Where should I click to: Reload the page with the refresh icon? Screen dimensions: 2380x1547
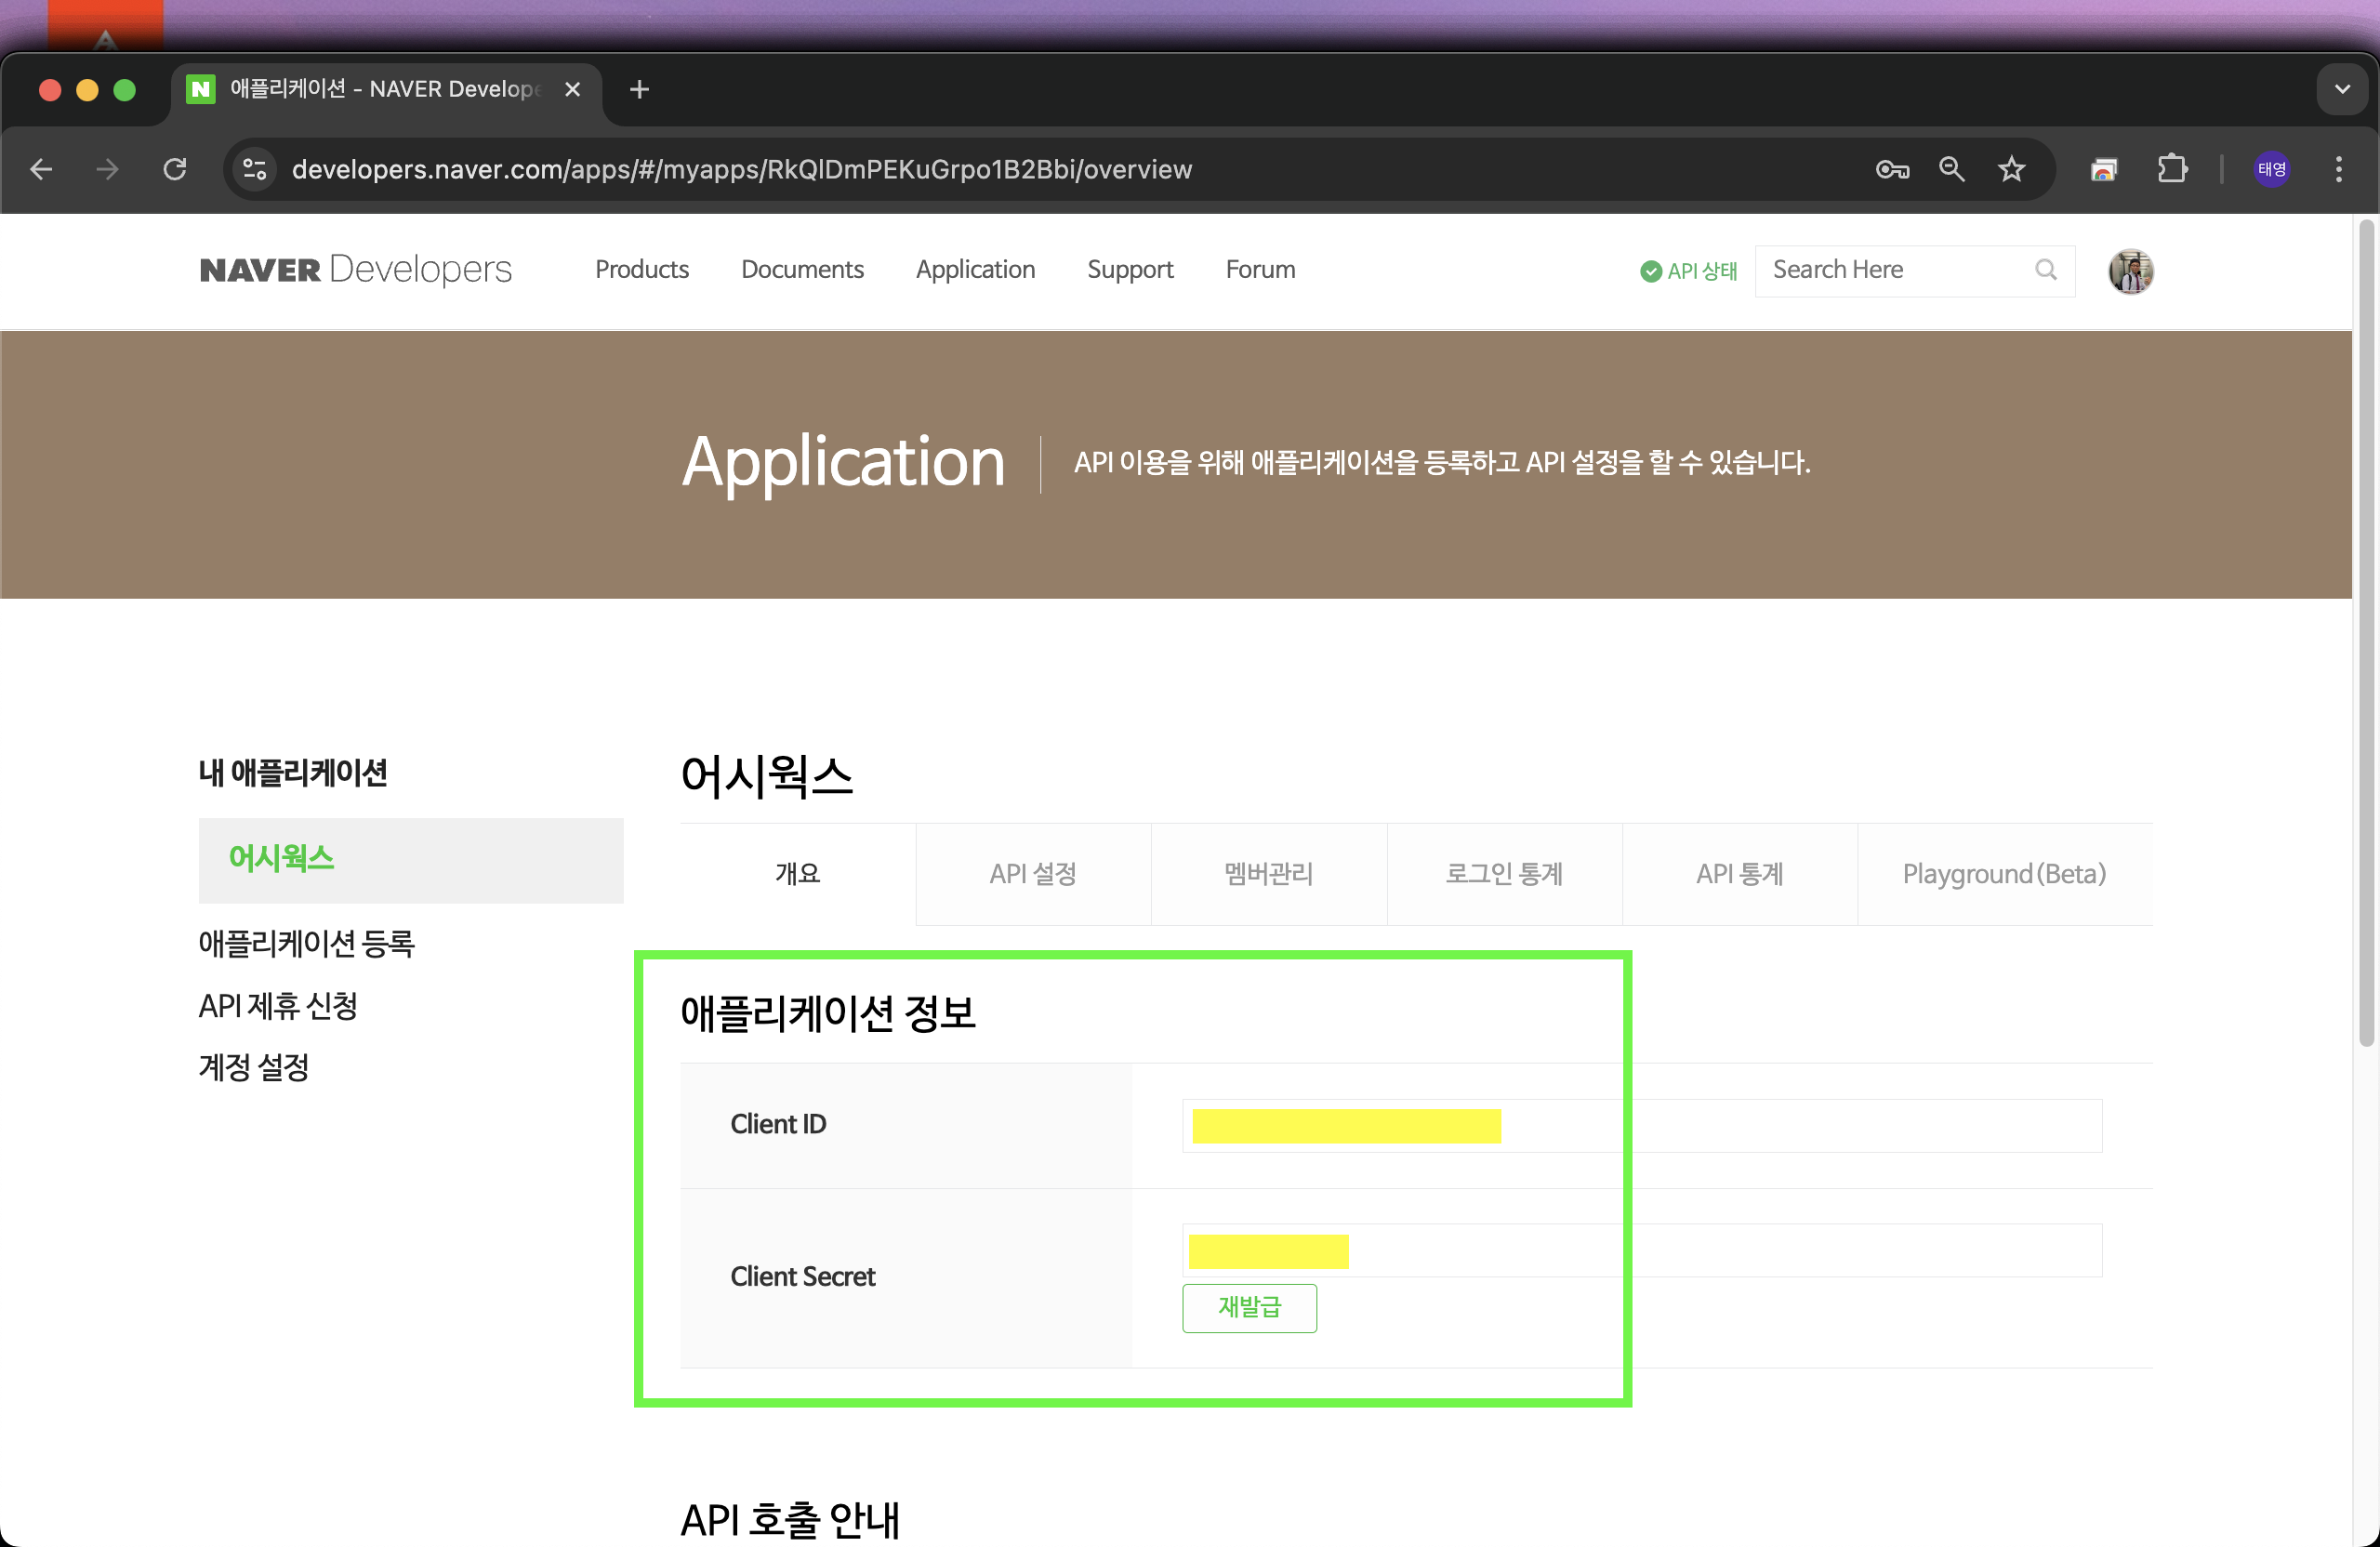[x=175, y=169]
